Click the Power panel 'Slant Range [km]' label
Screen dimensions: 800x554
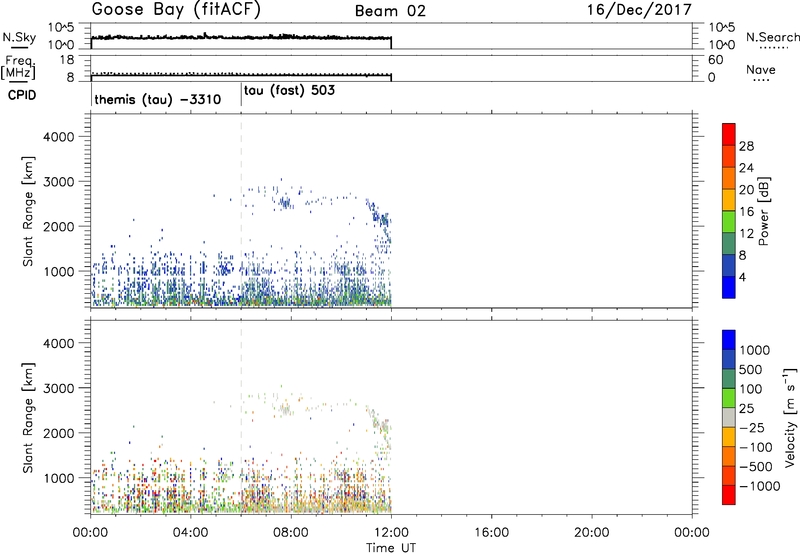pyautogui.click(x=28, y=211)
